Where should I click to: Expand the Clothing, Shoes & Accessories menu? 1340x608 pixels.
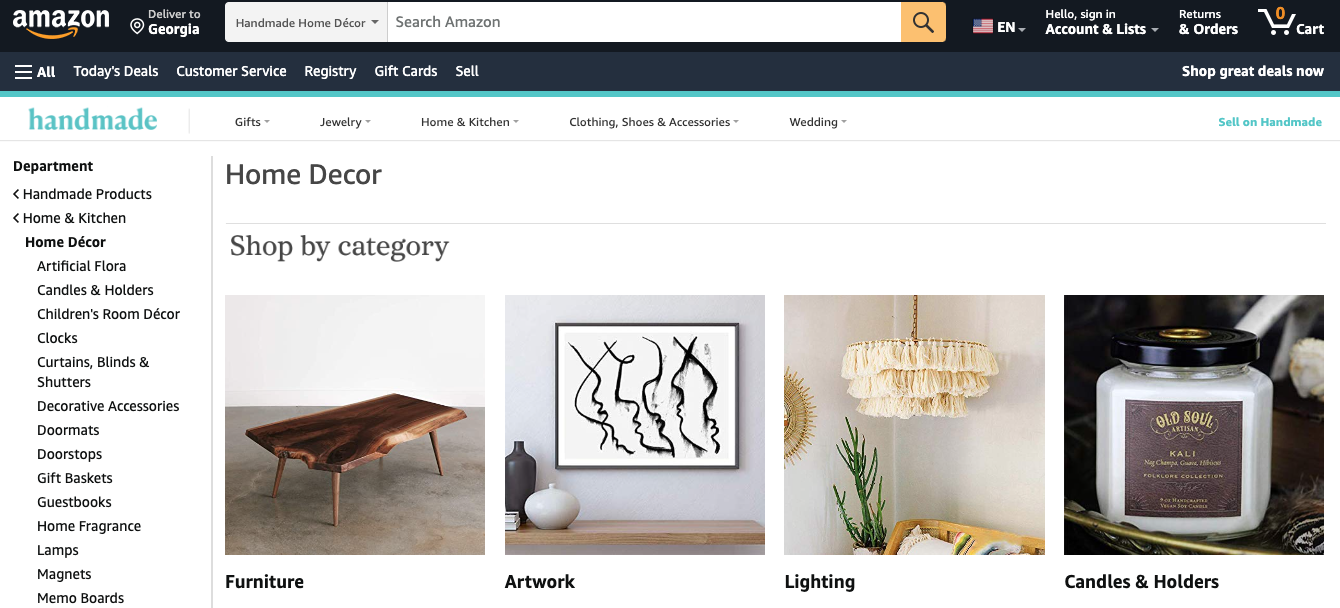click(x=654, y=122)
